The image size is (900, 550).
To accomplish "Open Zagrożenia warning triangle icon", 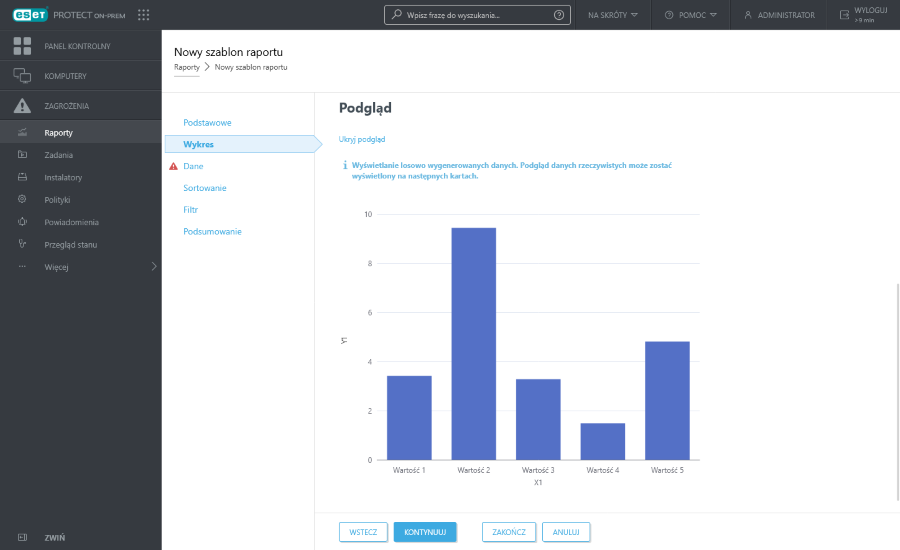I will point(22,106).
